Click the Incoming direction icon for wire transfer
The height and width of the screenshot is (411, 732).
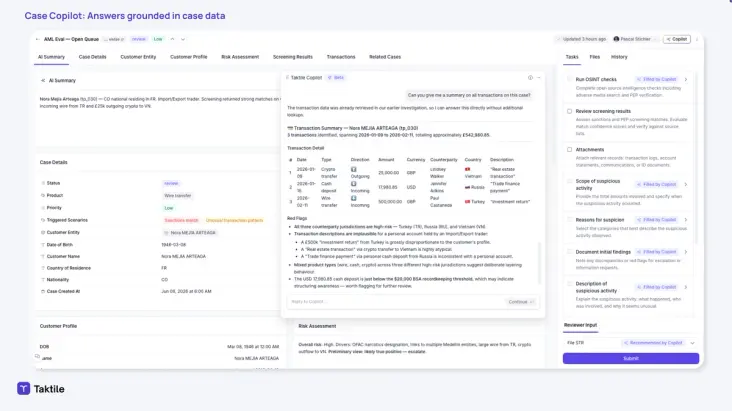pos(353,198)
